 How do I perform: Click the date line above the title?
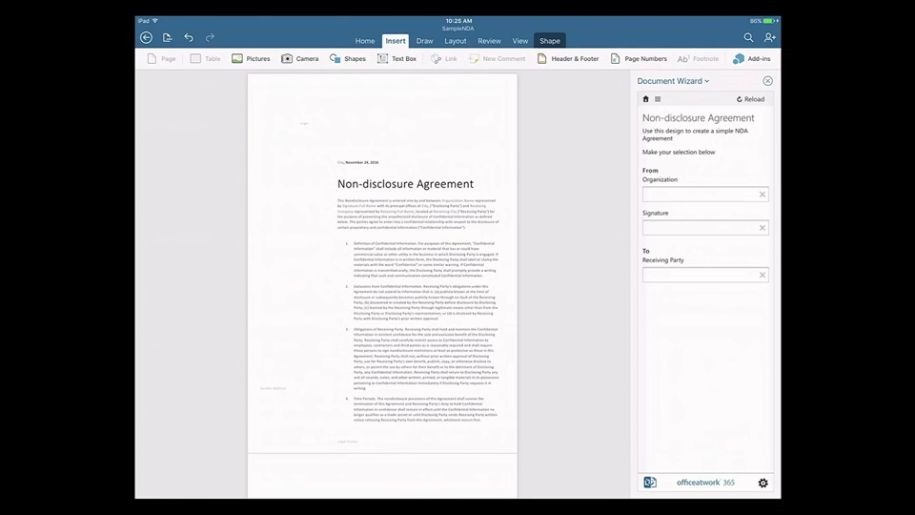pyautogui.click(x=358, y=162)
